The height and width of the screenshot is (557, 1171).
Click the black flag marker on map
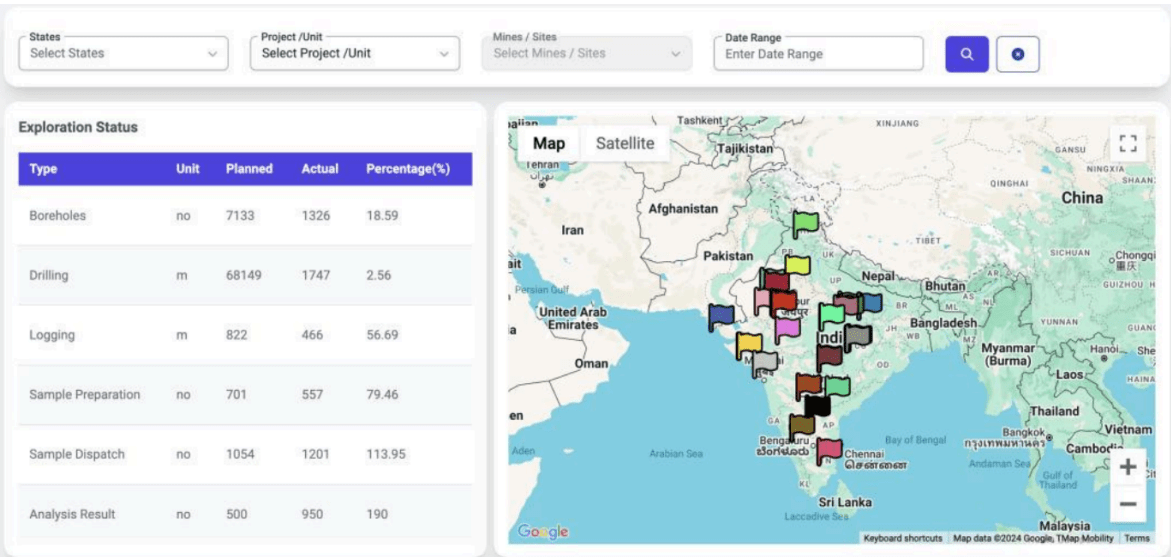pos(817,405)
